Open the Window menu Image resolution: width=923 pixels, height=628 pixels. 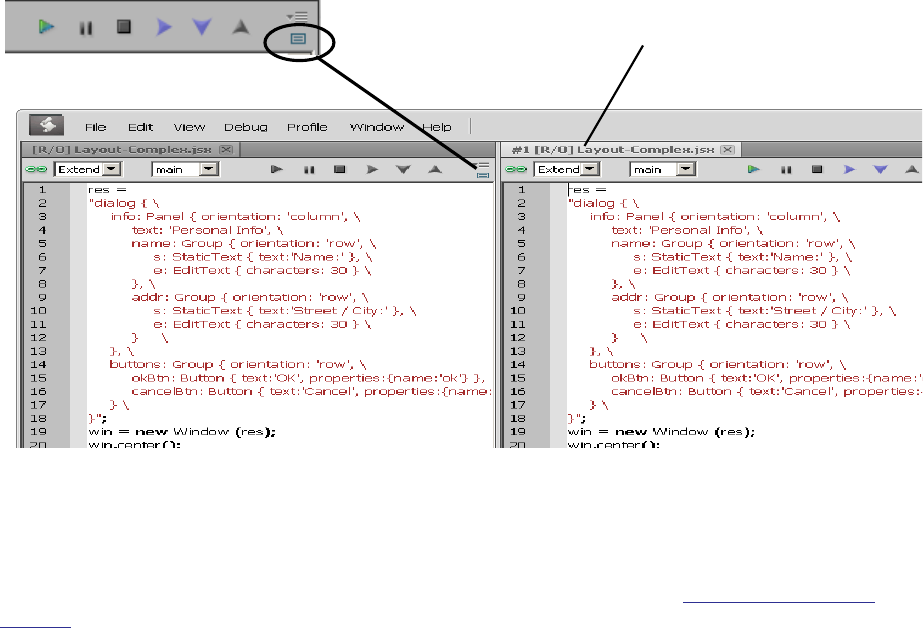point(377,127)
